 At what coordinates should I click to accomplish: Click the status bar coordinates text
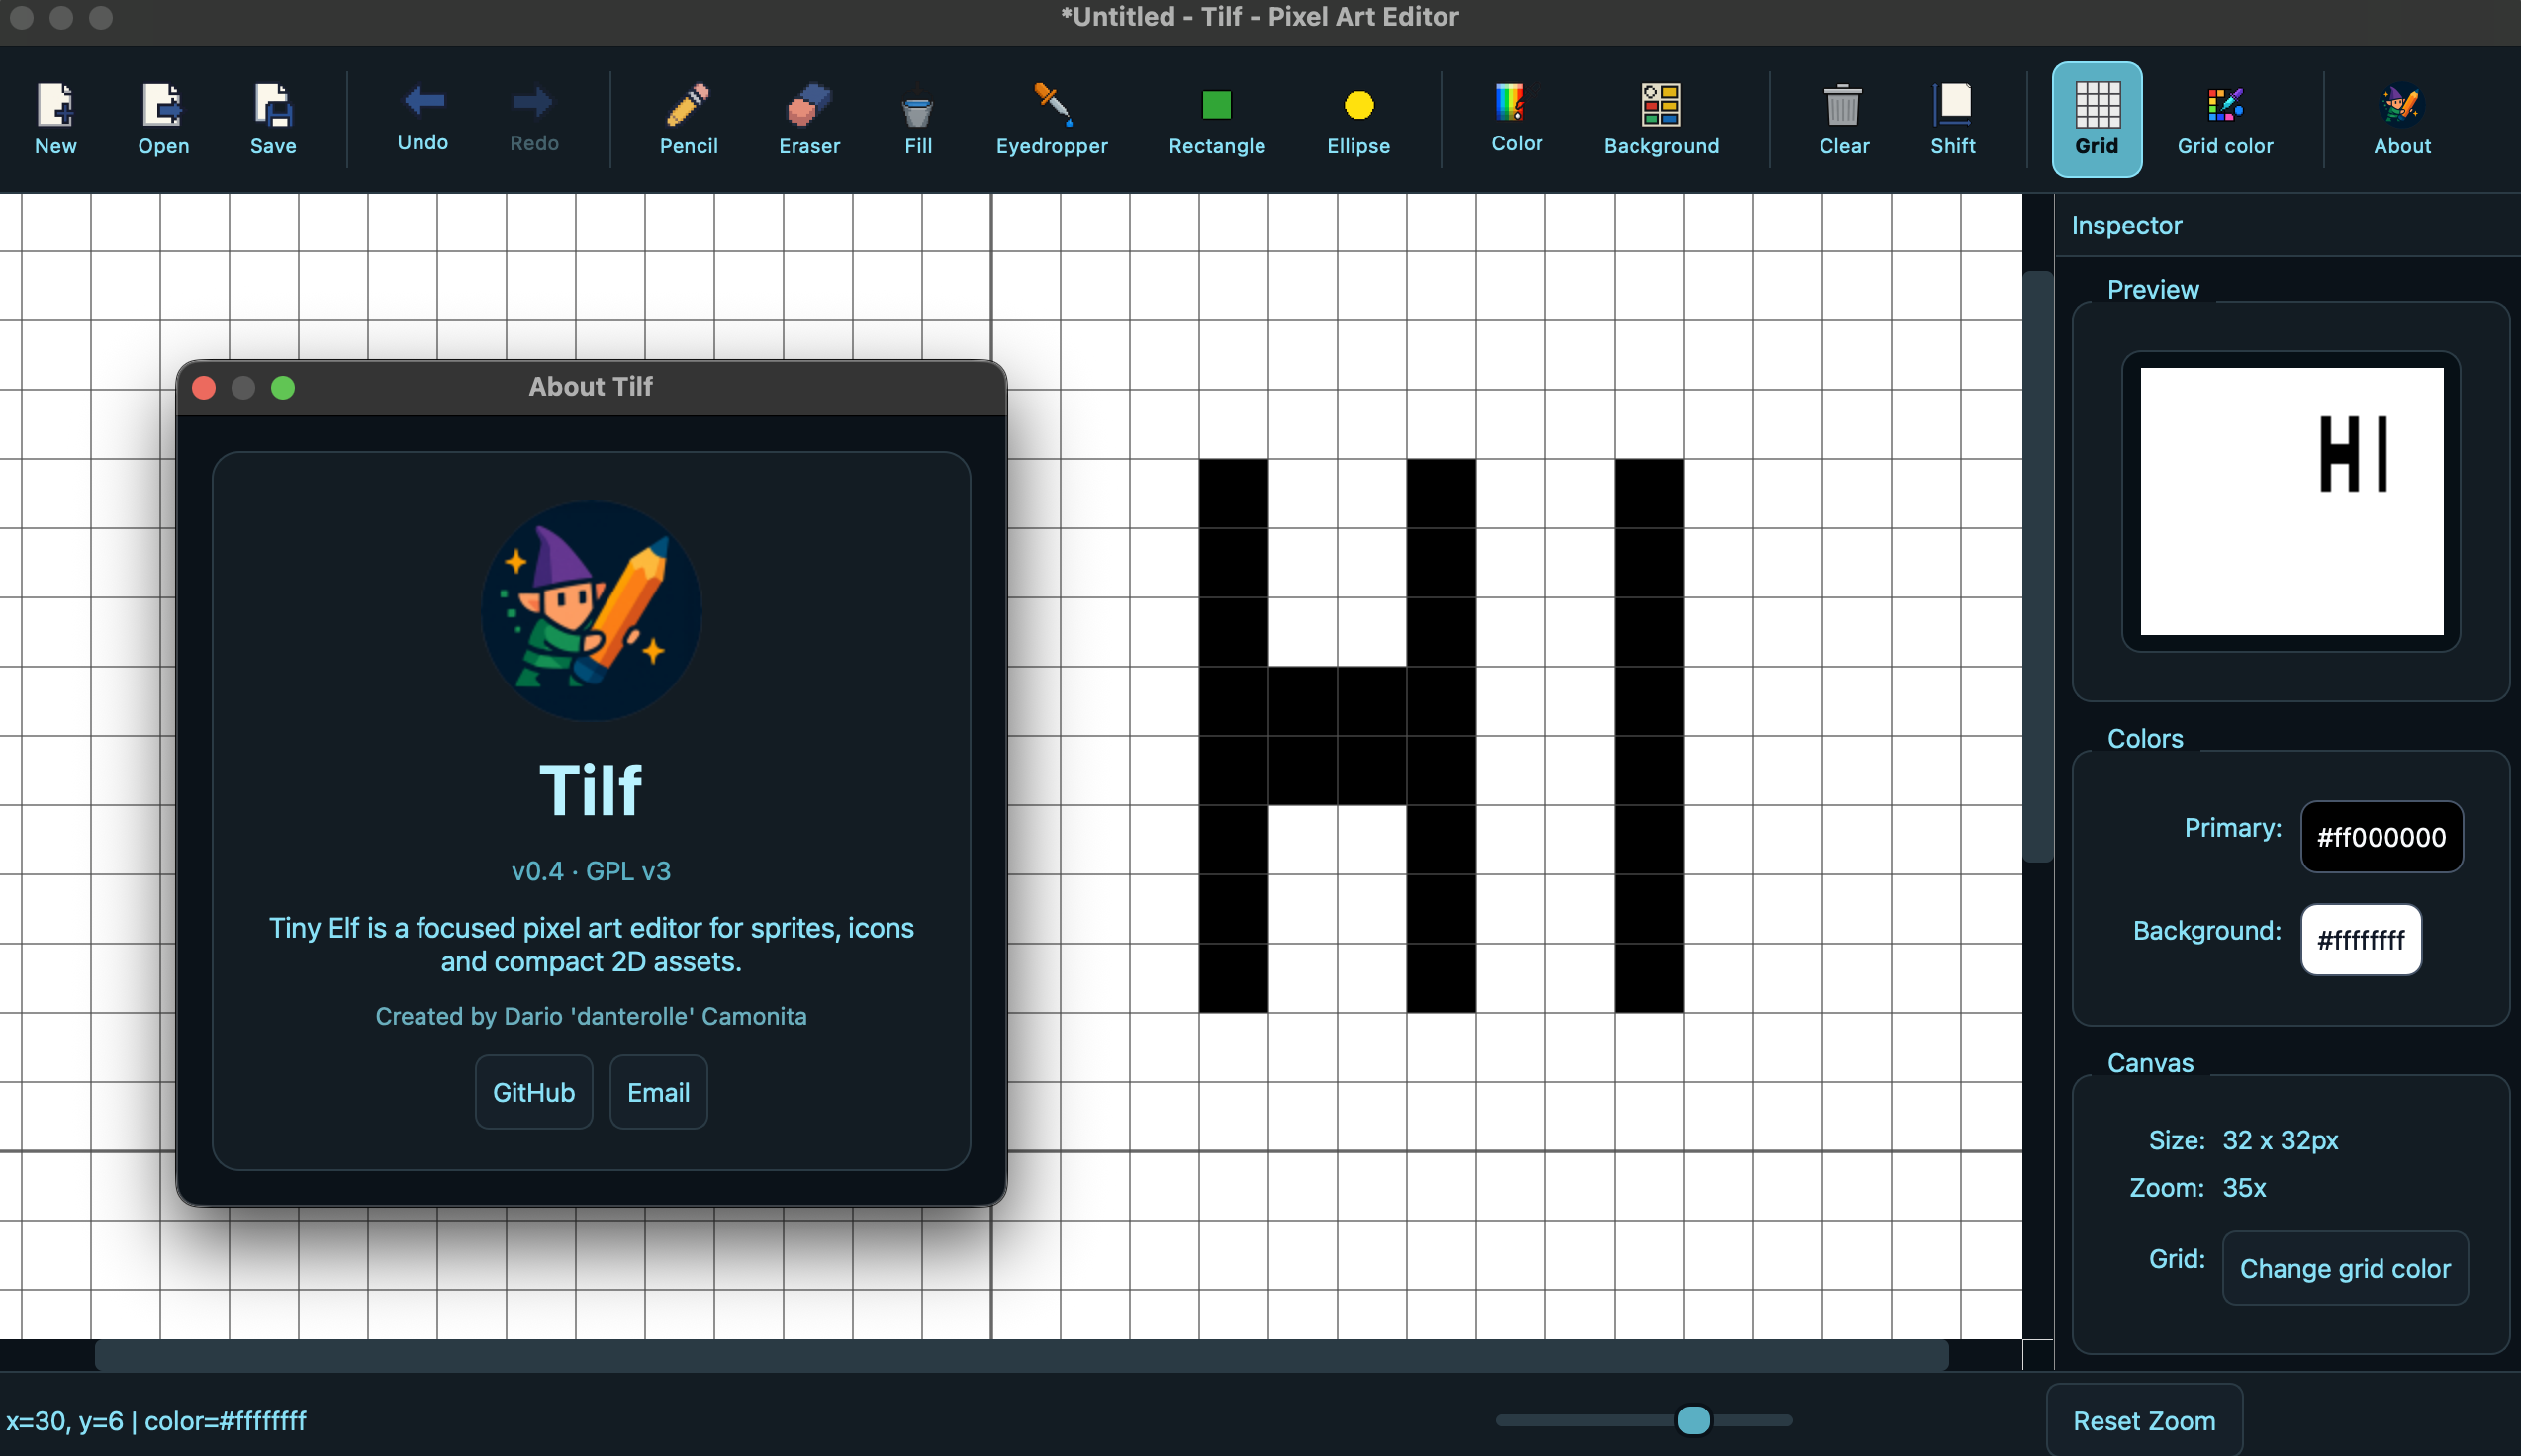point(156,1421)
